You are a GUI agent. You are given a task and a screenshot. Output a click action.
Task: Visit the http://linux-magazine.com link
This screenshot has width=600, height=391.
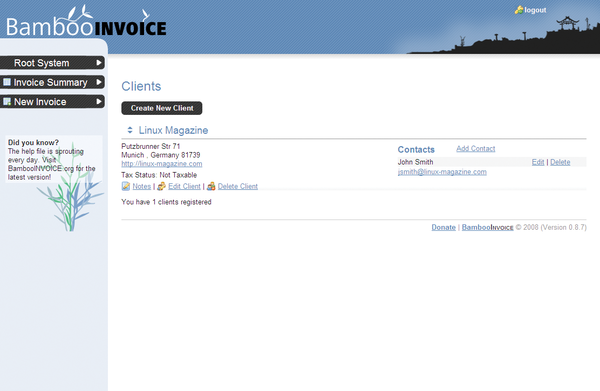tap(162, 164)
